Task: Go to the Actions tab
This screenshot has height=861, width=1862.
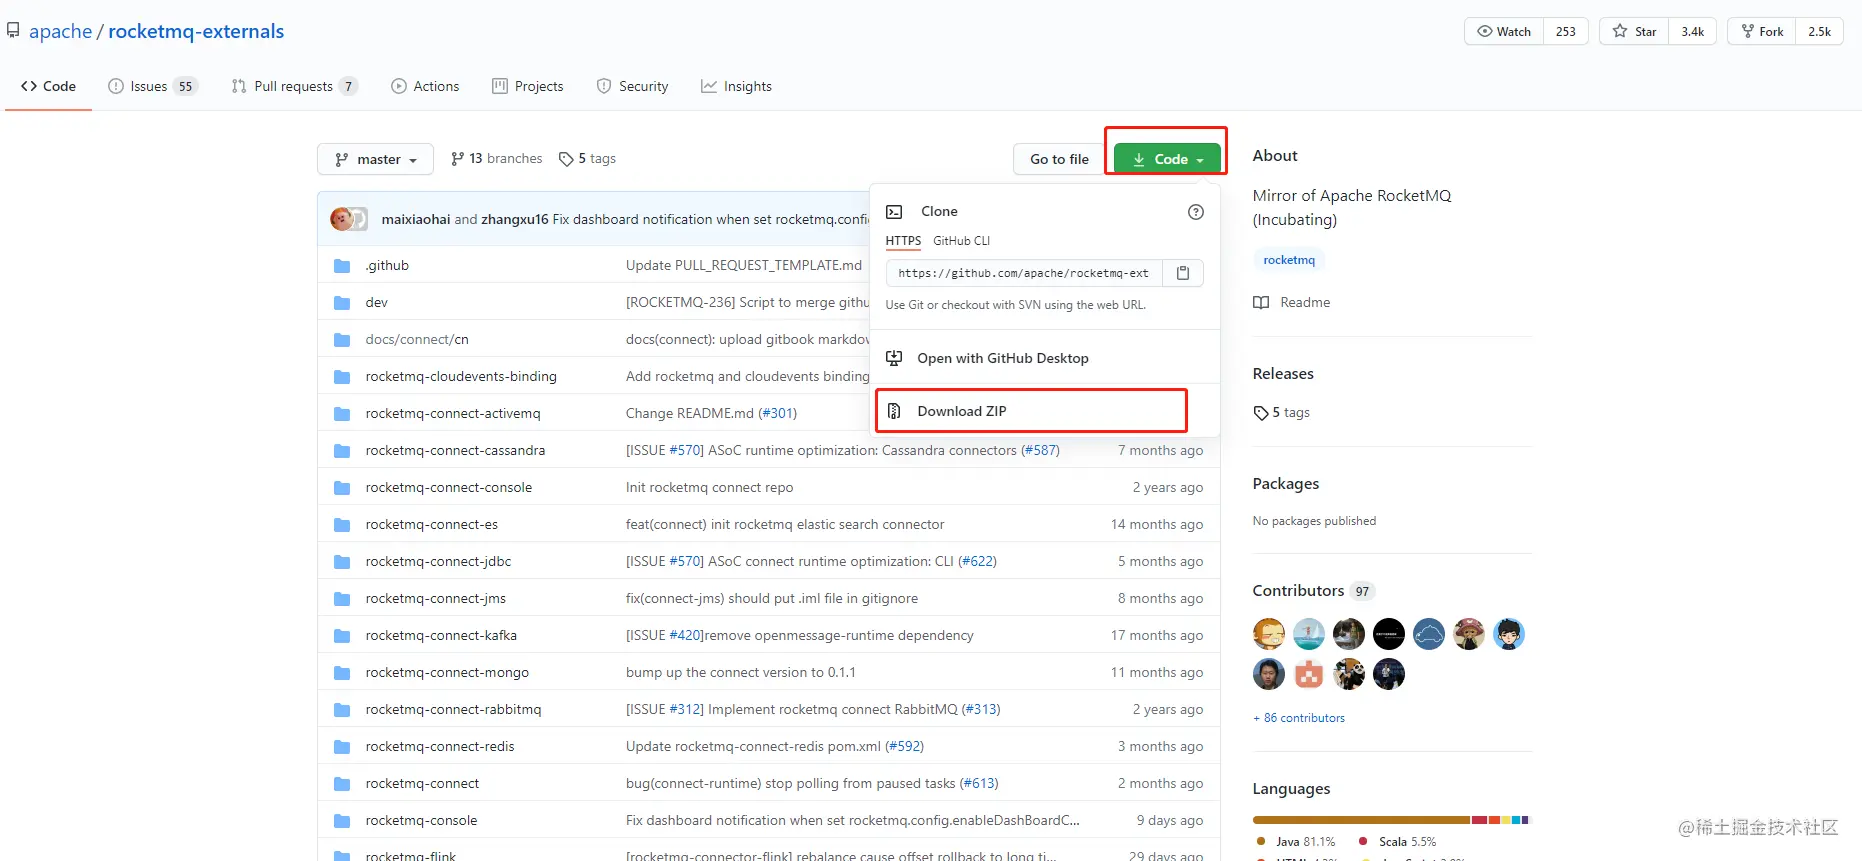Action: (x=425, y=86)
